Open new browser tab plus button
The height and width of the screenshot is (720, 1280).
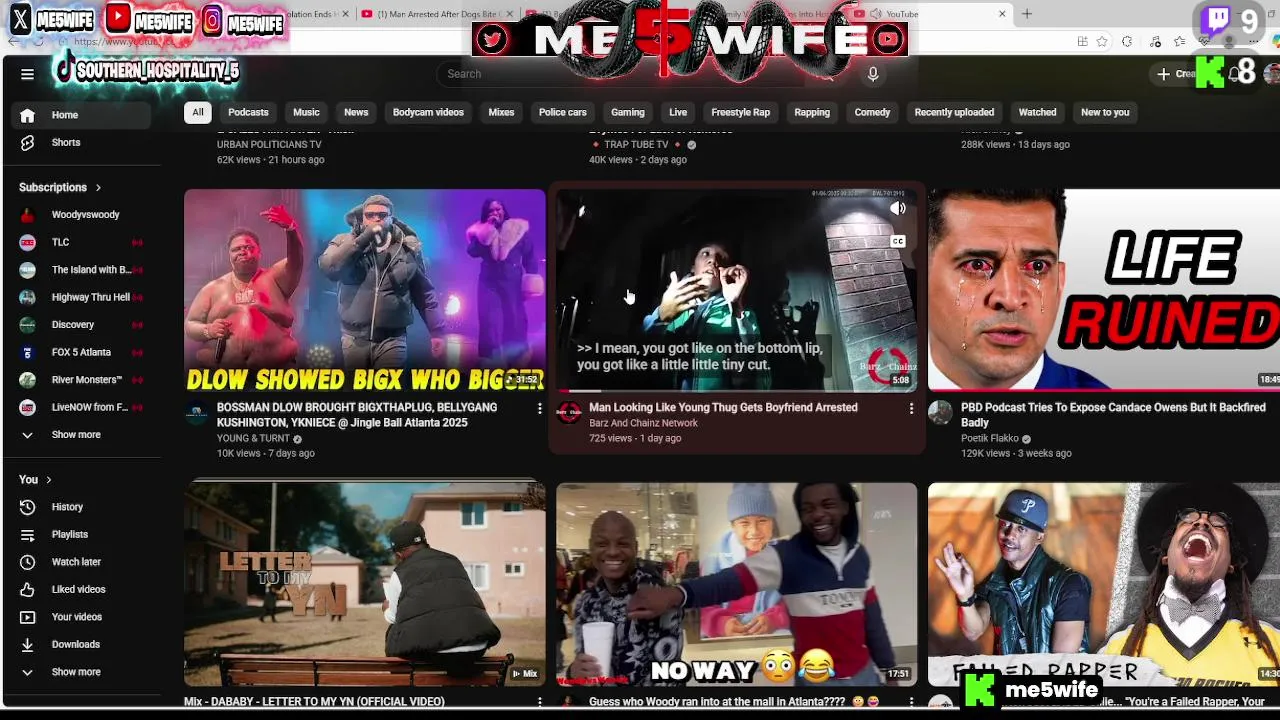(x=1026, y=14)
